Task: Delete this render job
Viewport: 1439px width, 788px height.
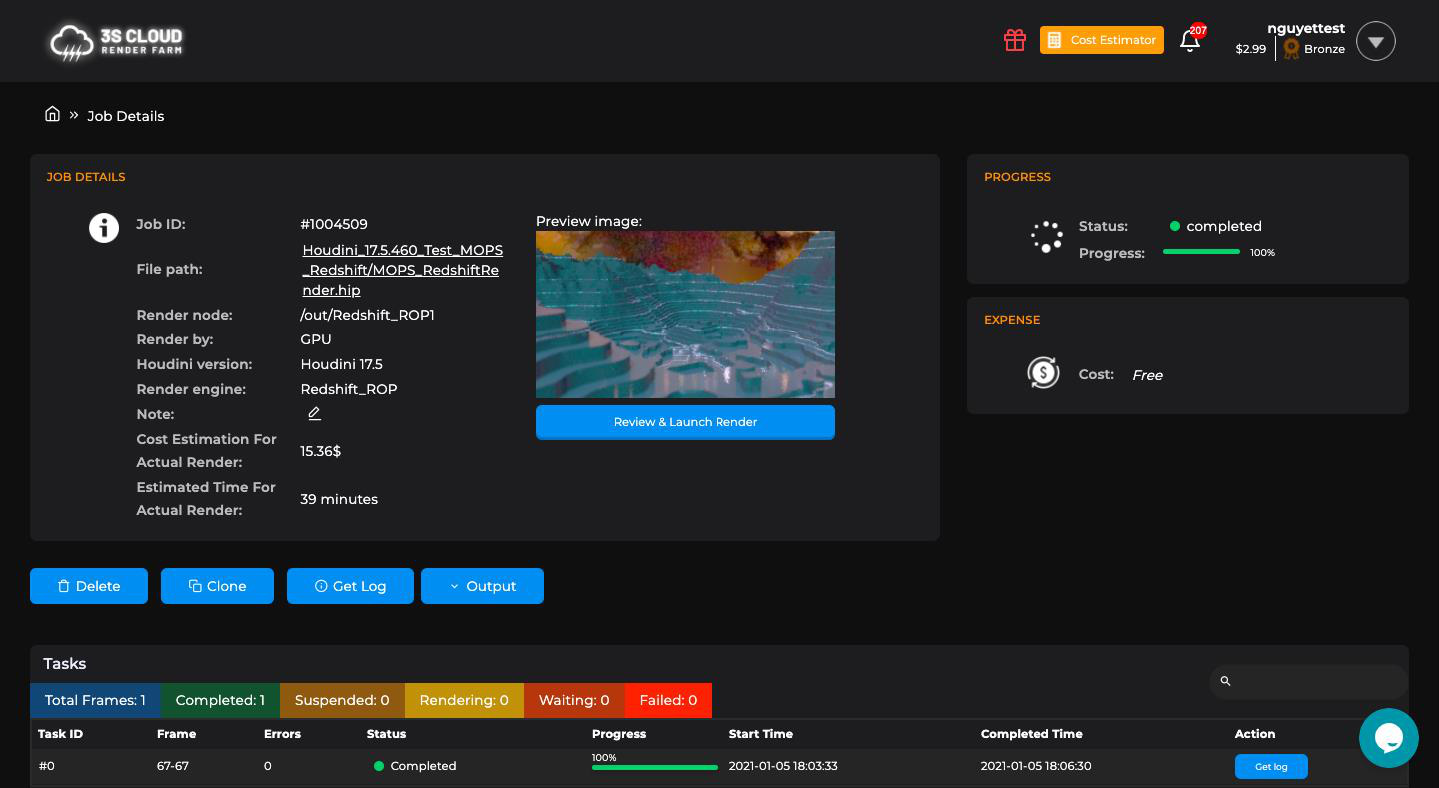Action: click(x=89, y=586)
